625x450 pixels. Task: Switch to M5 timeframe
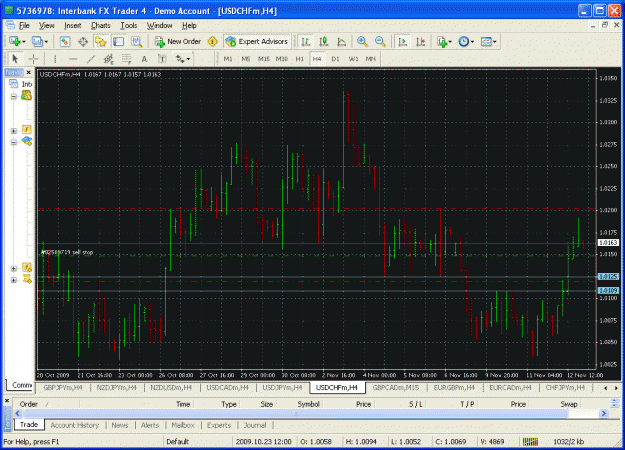click(x=246, y=59)
